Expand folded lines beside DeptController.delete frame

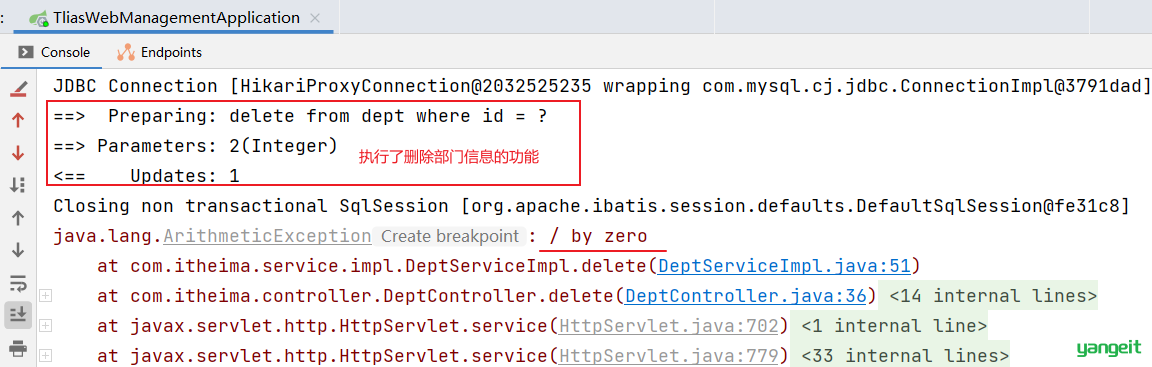(46, 296)
